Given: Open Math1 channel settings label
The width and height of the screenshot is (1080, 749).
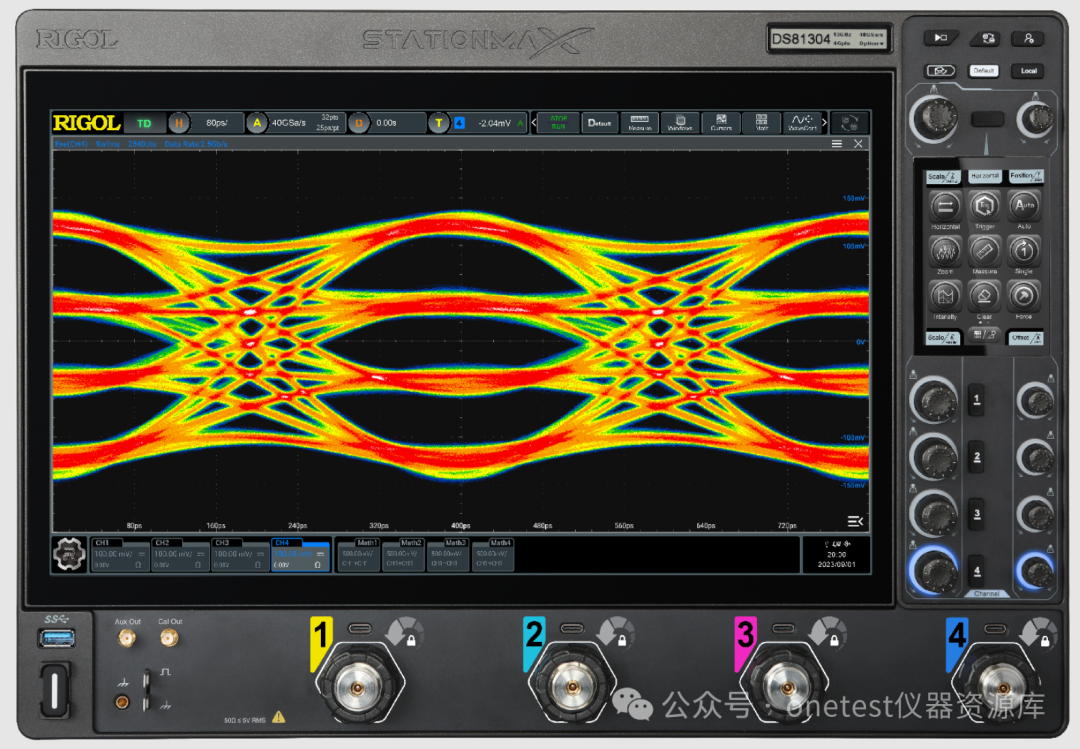Looking at the screenshot, I should tap(366, 543).
